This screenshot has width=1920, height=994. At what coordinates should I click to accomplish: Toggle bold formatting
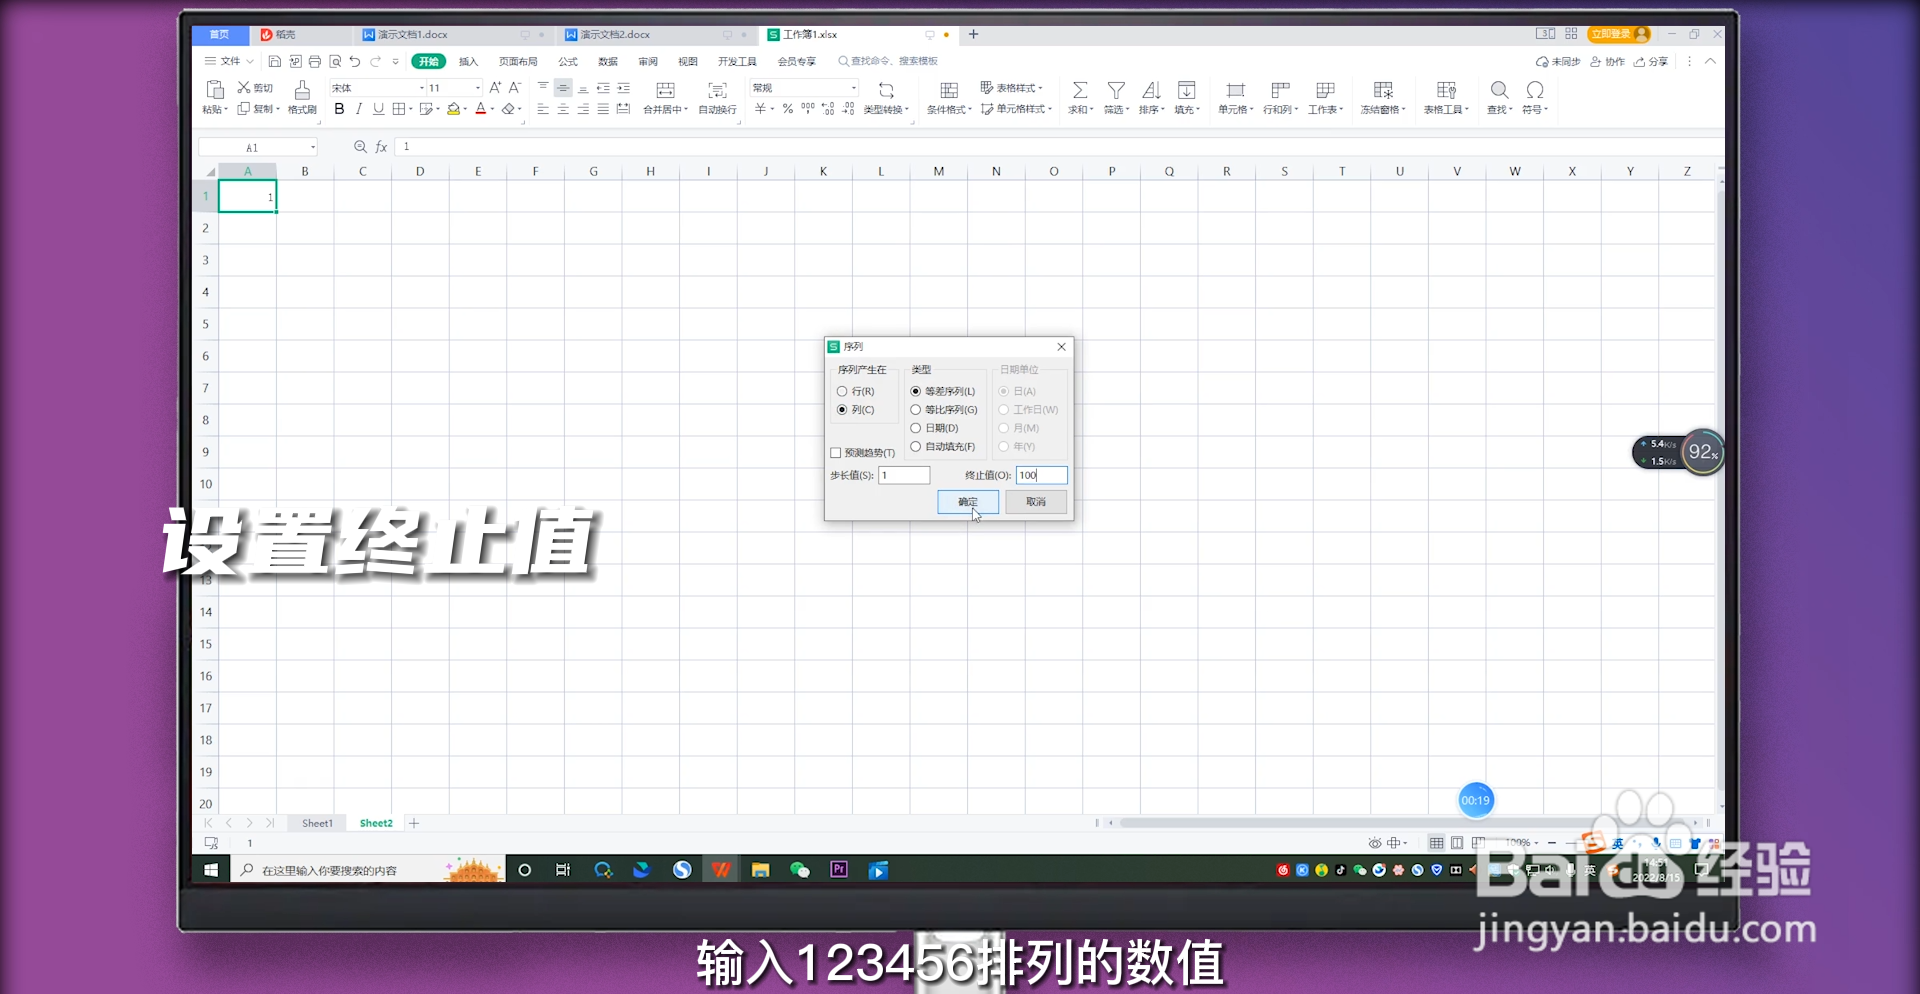[339, 109]
